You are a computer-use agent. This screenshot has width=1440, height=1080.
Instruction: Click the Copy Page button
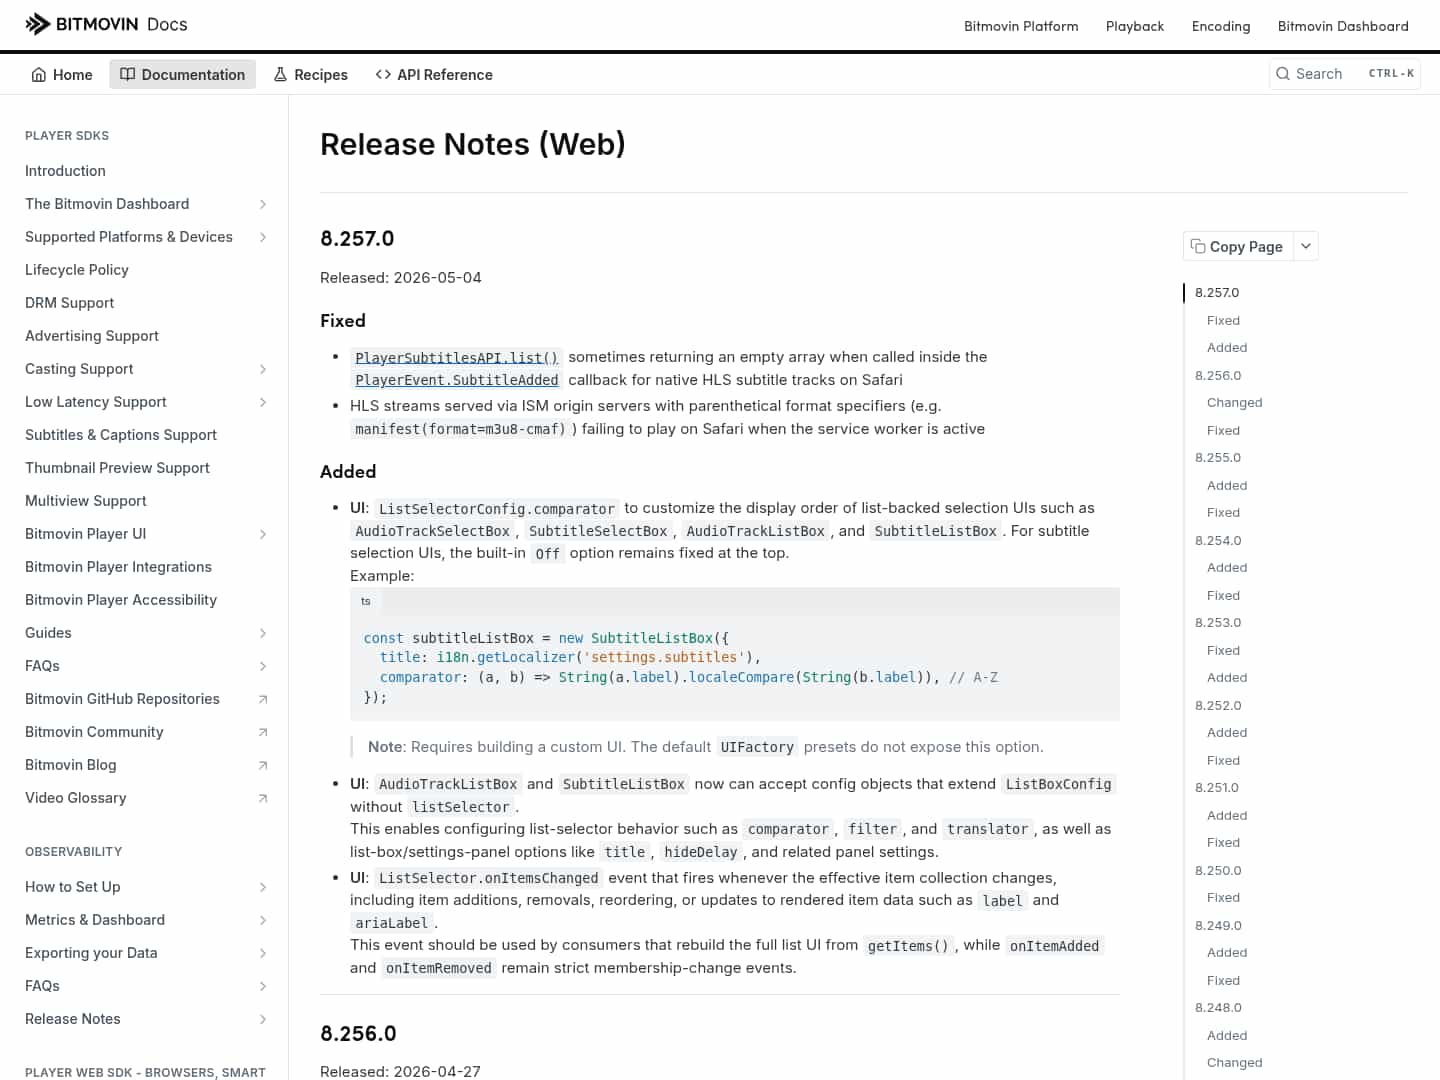coord(1238,246)
